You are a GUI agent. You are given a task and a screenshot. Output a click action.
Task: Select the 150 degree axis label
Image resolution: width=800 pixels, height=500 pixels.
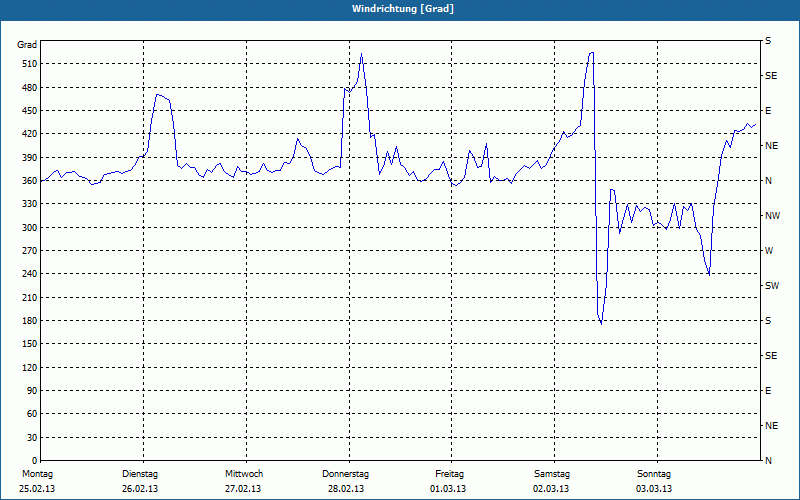(30, 344)
